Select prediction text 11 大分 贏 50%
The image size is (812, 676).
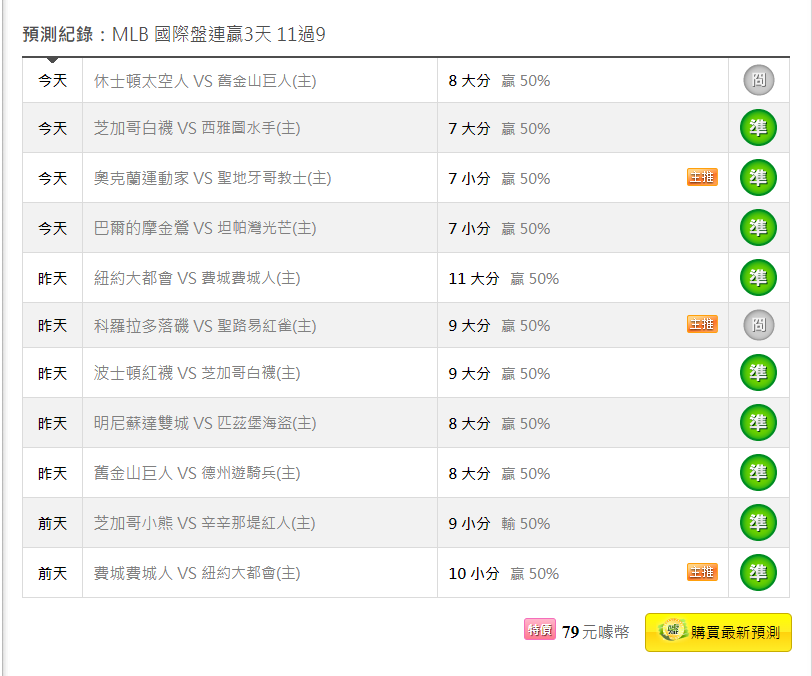tap(504, 279)
